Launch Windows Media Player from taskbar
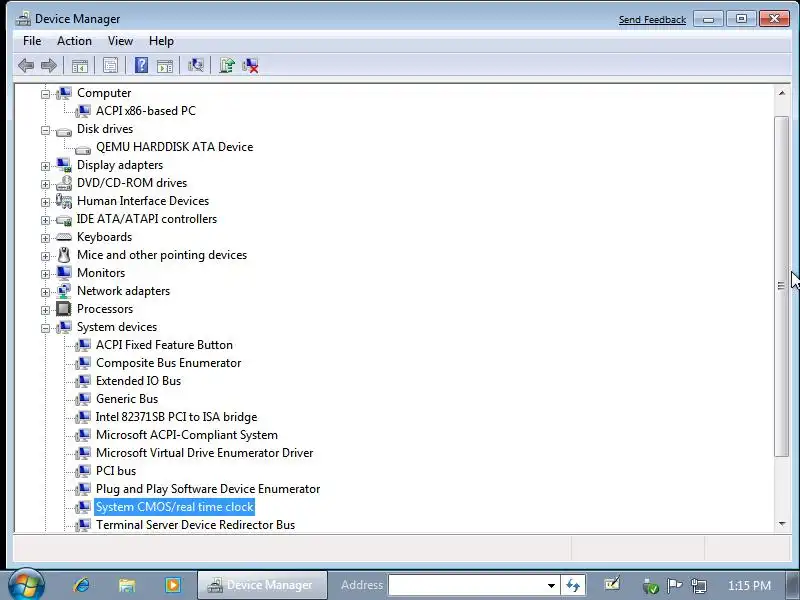 [172, 585]
